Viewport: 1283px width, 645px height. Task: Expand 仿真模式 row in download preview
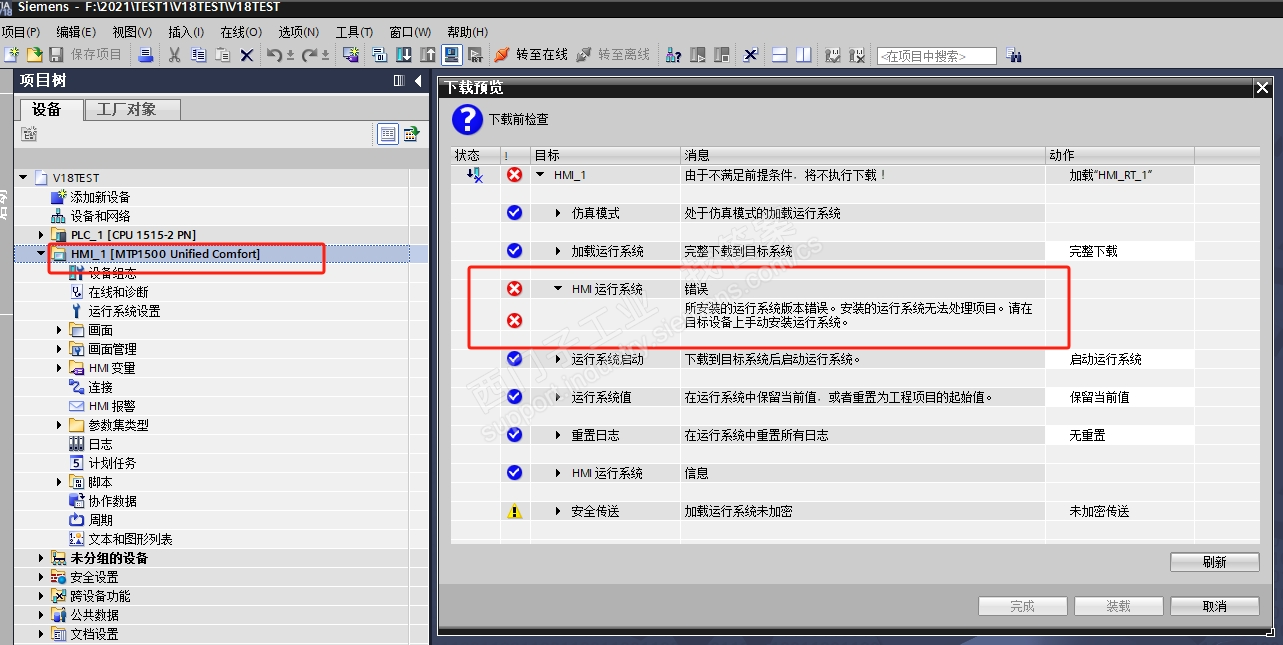coord(559,213)
